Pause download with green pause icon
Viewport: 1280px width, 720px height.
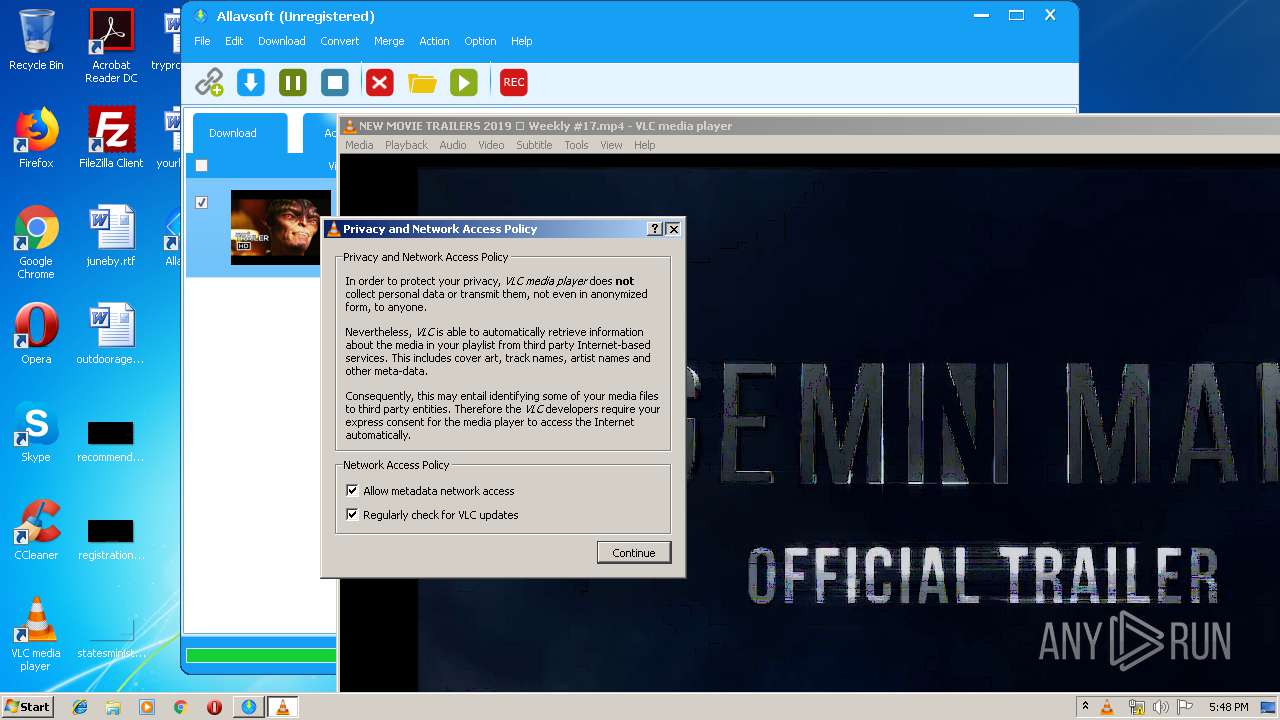tap(292, 82)
